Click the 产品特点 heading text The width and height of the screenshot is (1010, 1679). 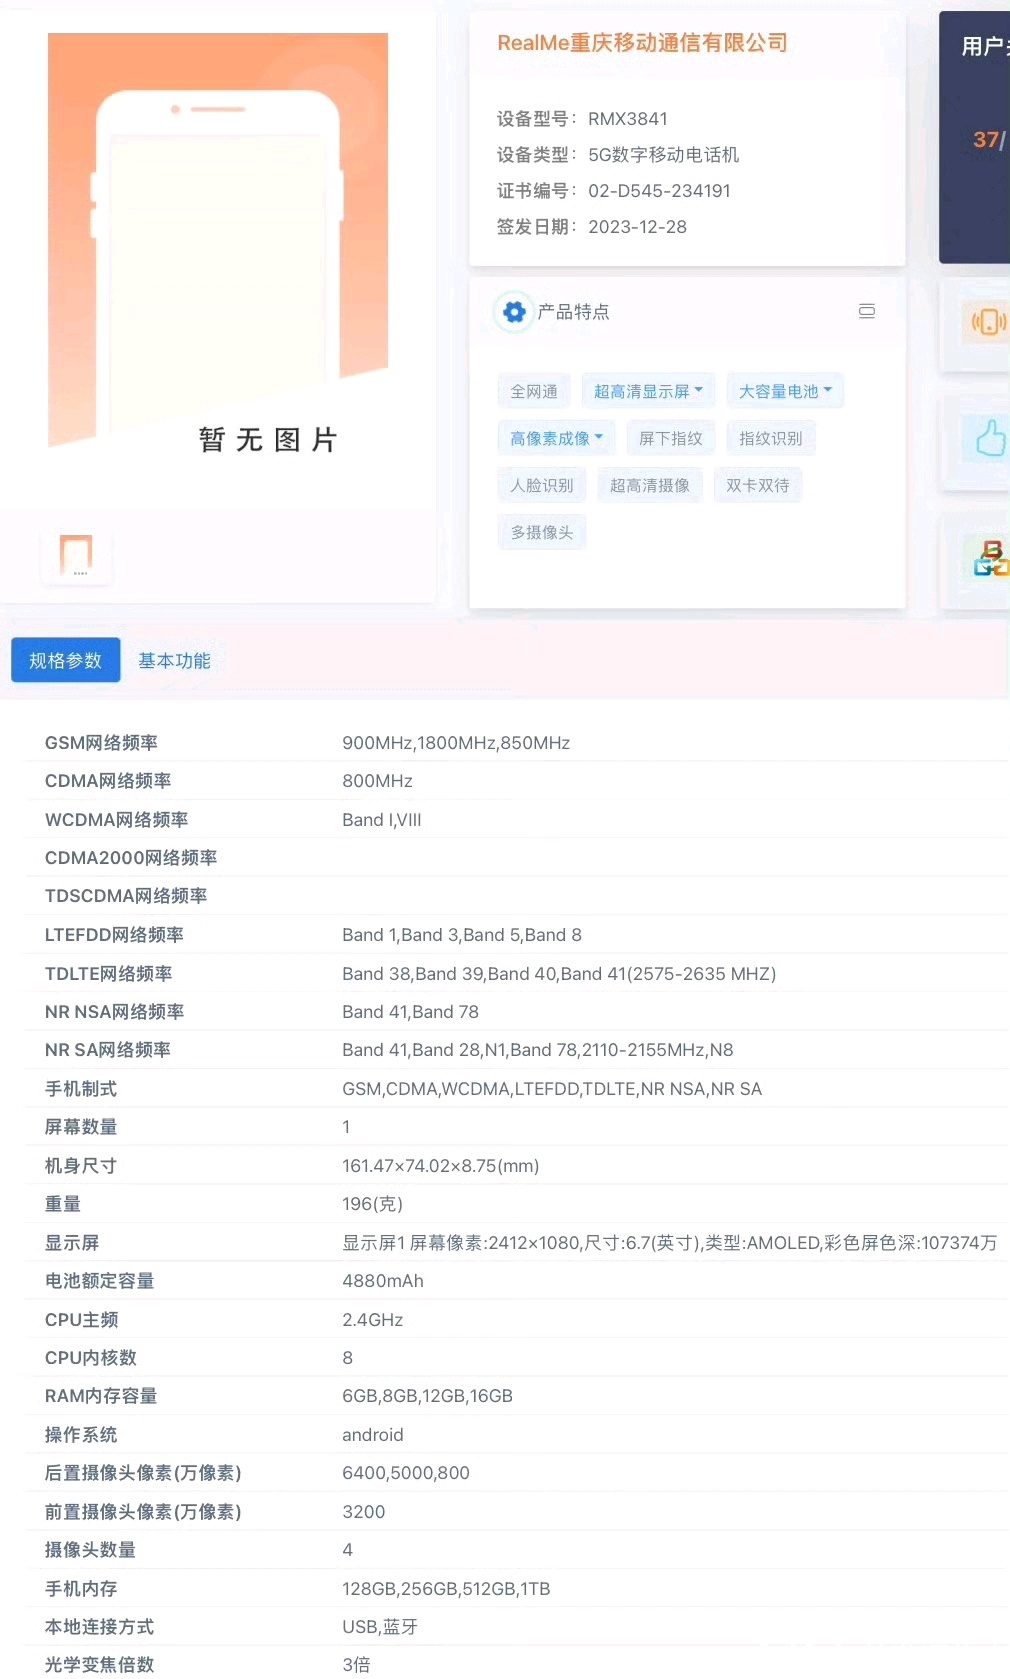coord(573,312)
